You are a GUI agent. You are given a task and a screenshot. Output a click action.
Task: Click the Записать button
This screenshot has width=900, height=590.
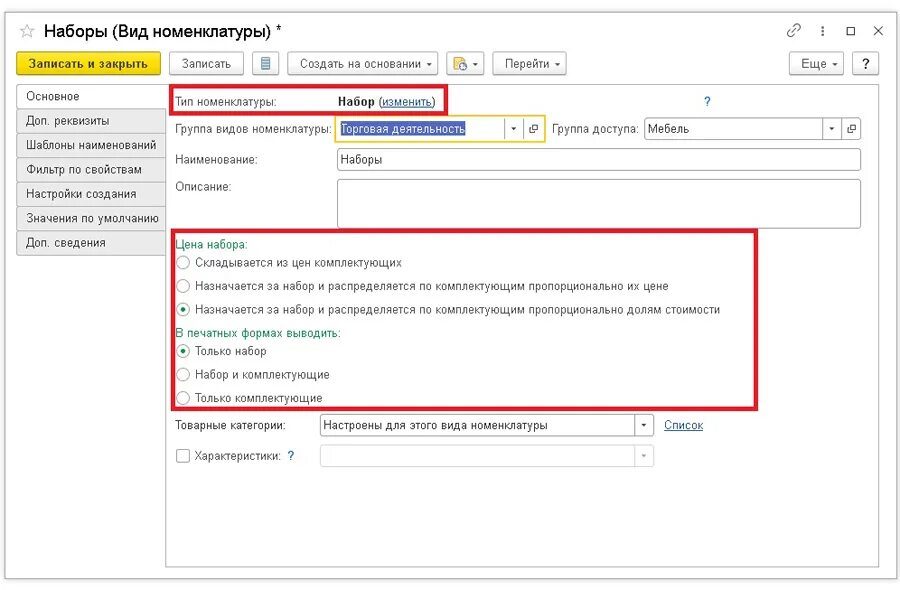pyautogui.click(x=206, y=64)
